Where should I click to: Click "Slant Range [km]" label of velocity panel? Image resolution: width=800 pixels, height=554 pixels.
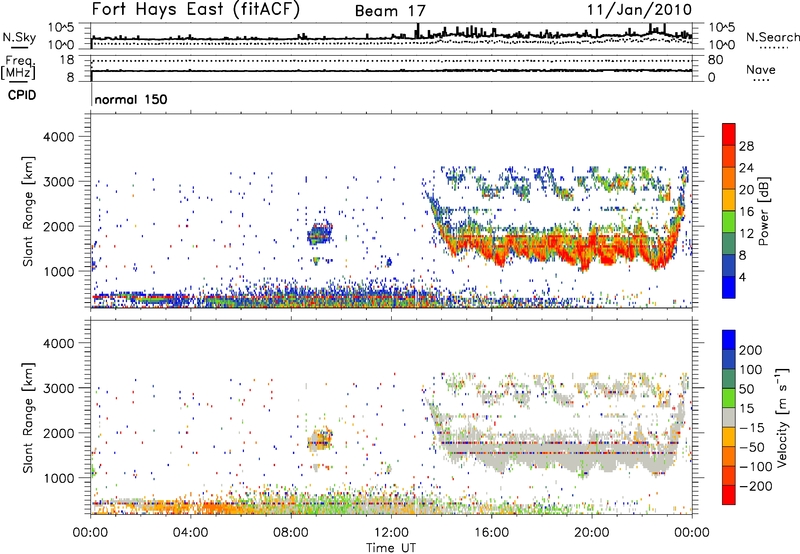tap(28, 418)
